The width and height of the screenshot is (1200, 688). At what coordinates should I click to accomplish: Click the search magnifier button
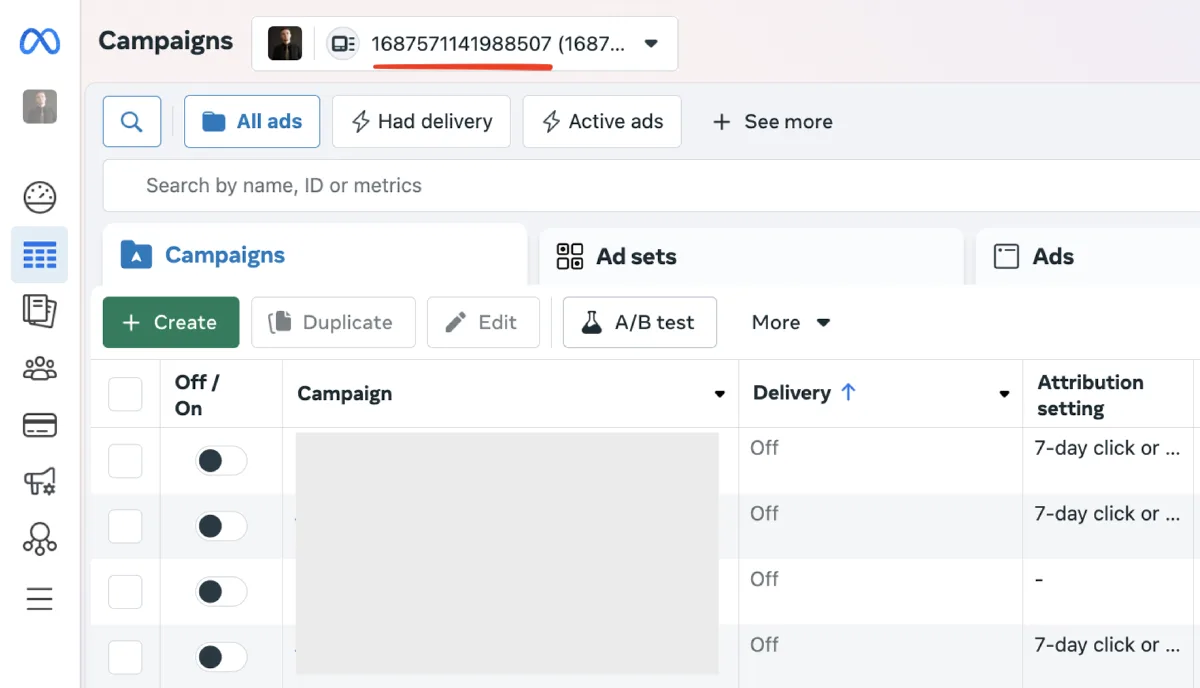132,122
